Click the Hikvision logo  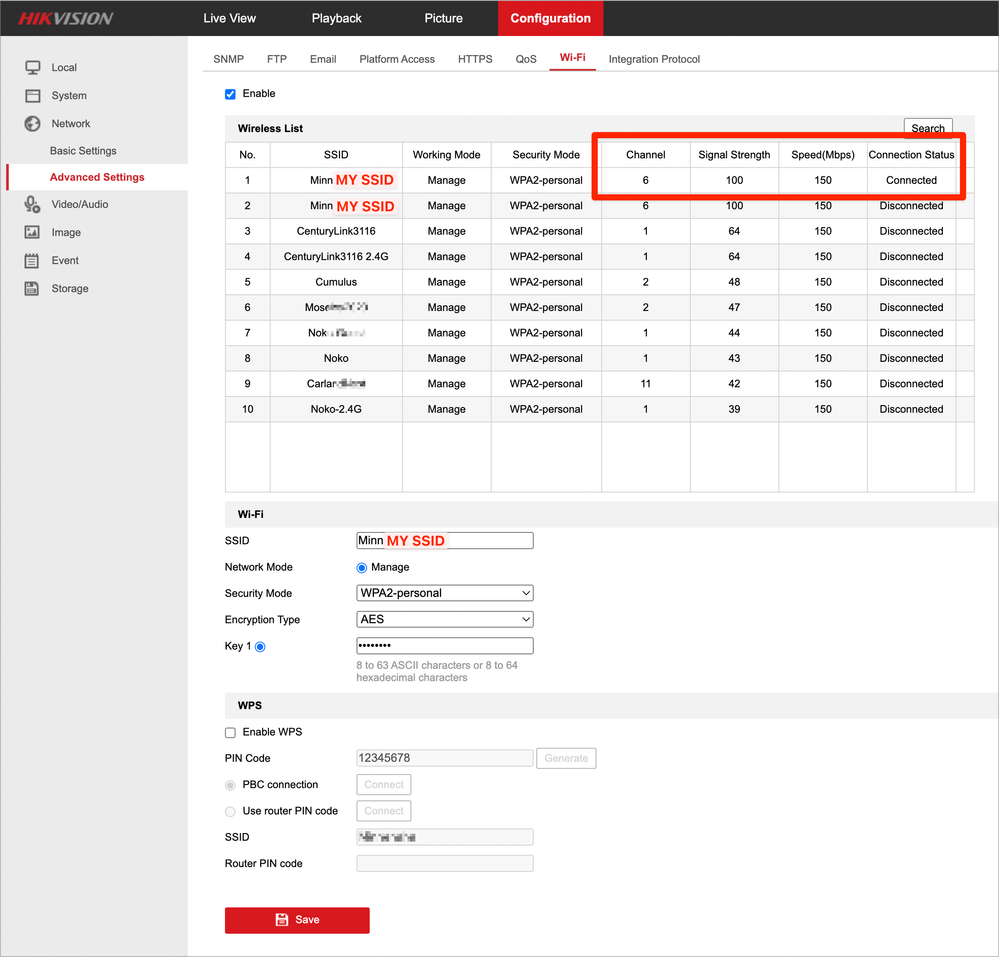click(65, 18)
